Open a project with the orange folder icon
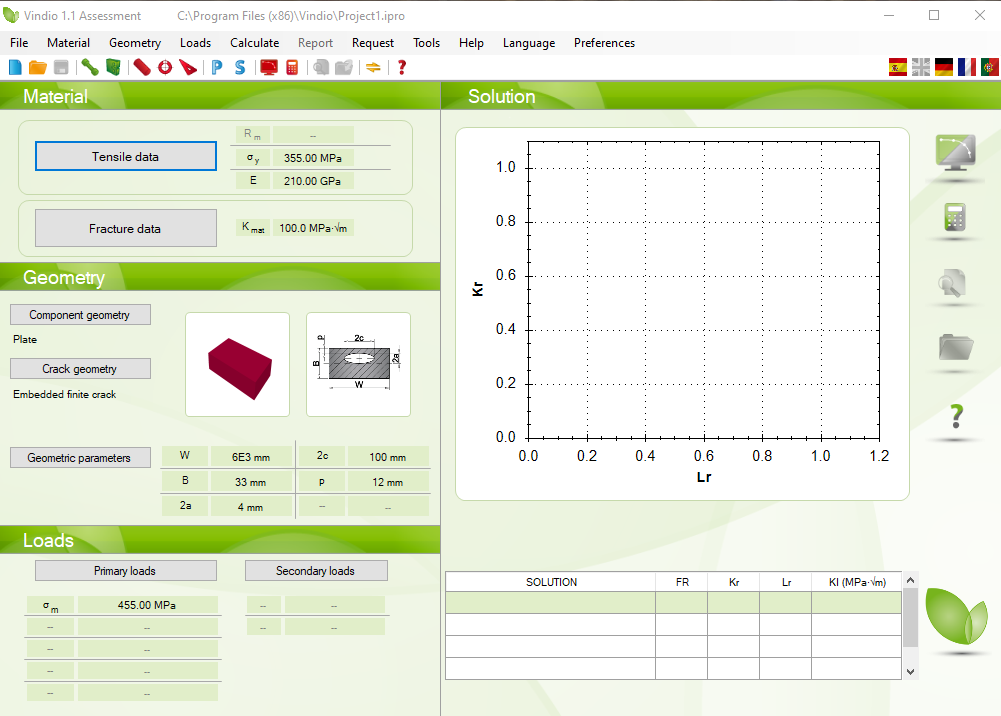Viewport: 1001px width, 716px height. [38, 67]
